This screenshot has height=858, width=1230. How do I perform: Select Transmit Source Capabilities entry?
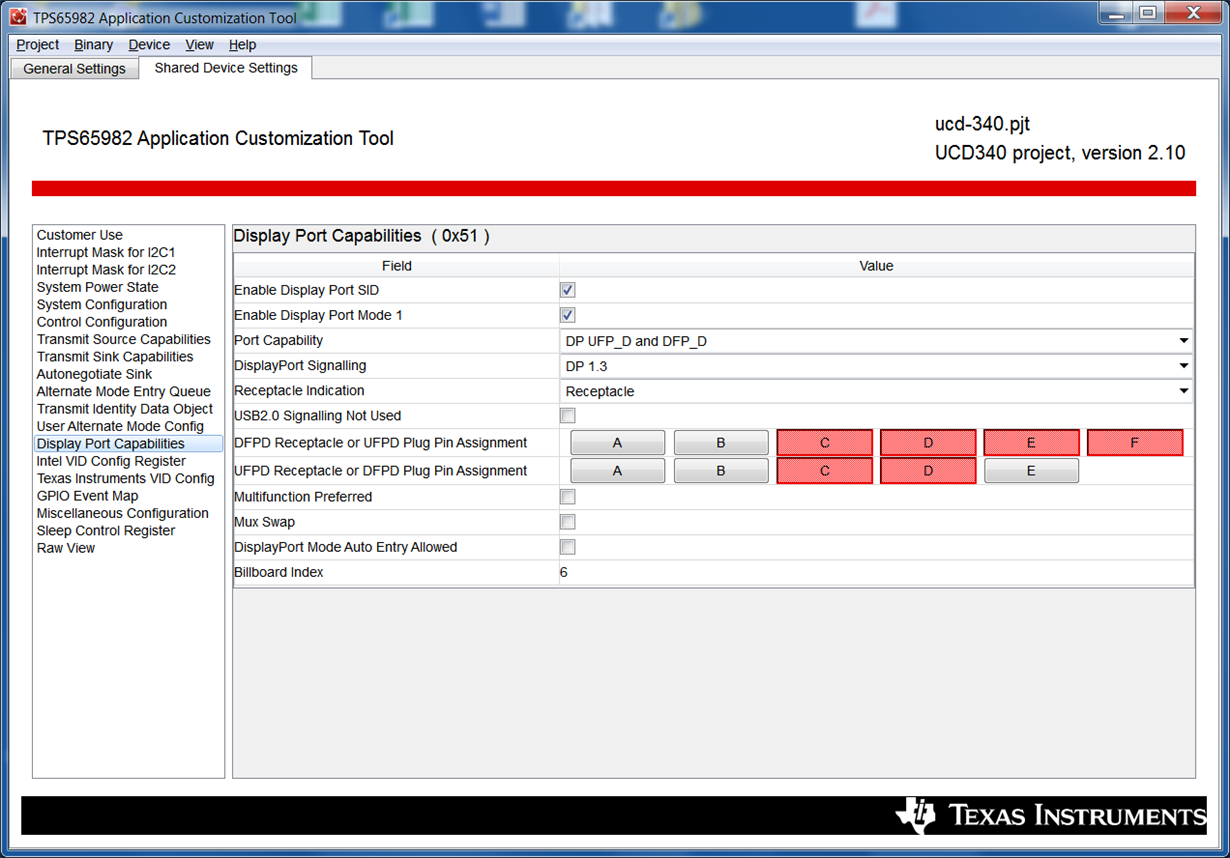(x=124, y=339)
